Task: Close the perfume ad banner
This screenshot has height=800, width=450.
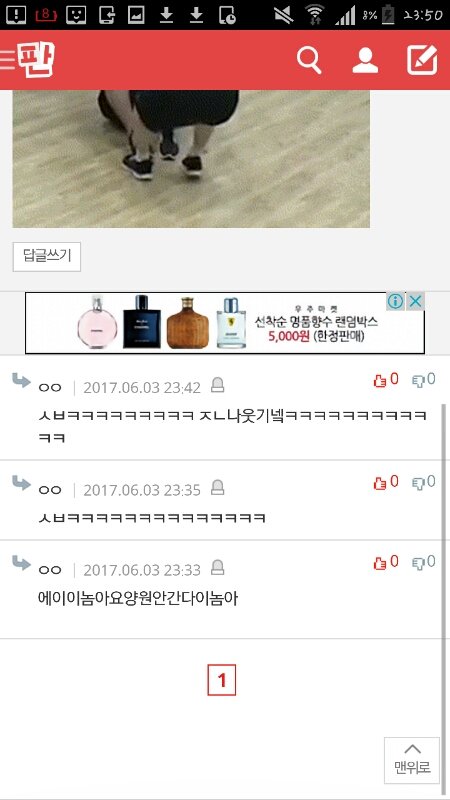Action: [x=416, y=302]
